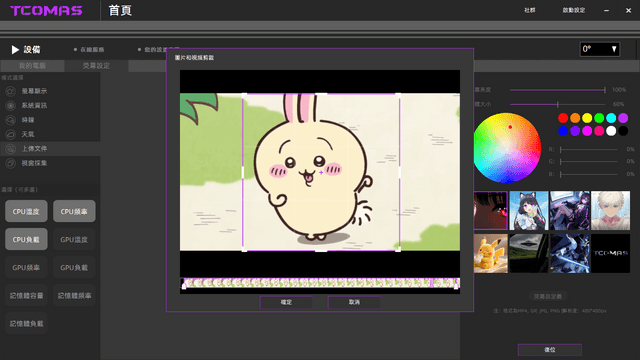
Task: Click the crop box right-edge handle
Action: point(399,172)
